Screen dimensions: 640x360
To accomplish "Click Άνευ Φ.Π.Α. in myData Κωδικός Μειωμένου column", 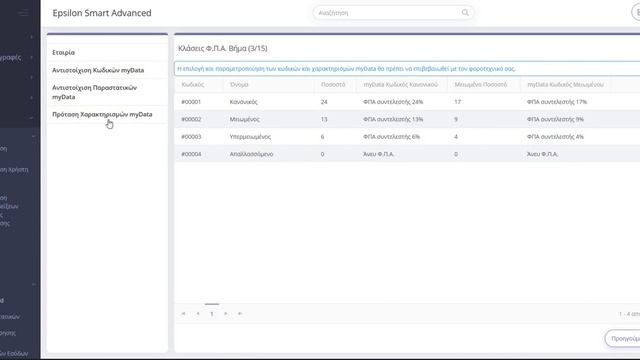I will pyautogui.click(x=542, y=154).
